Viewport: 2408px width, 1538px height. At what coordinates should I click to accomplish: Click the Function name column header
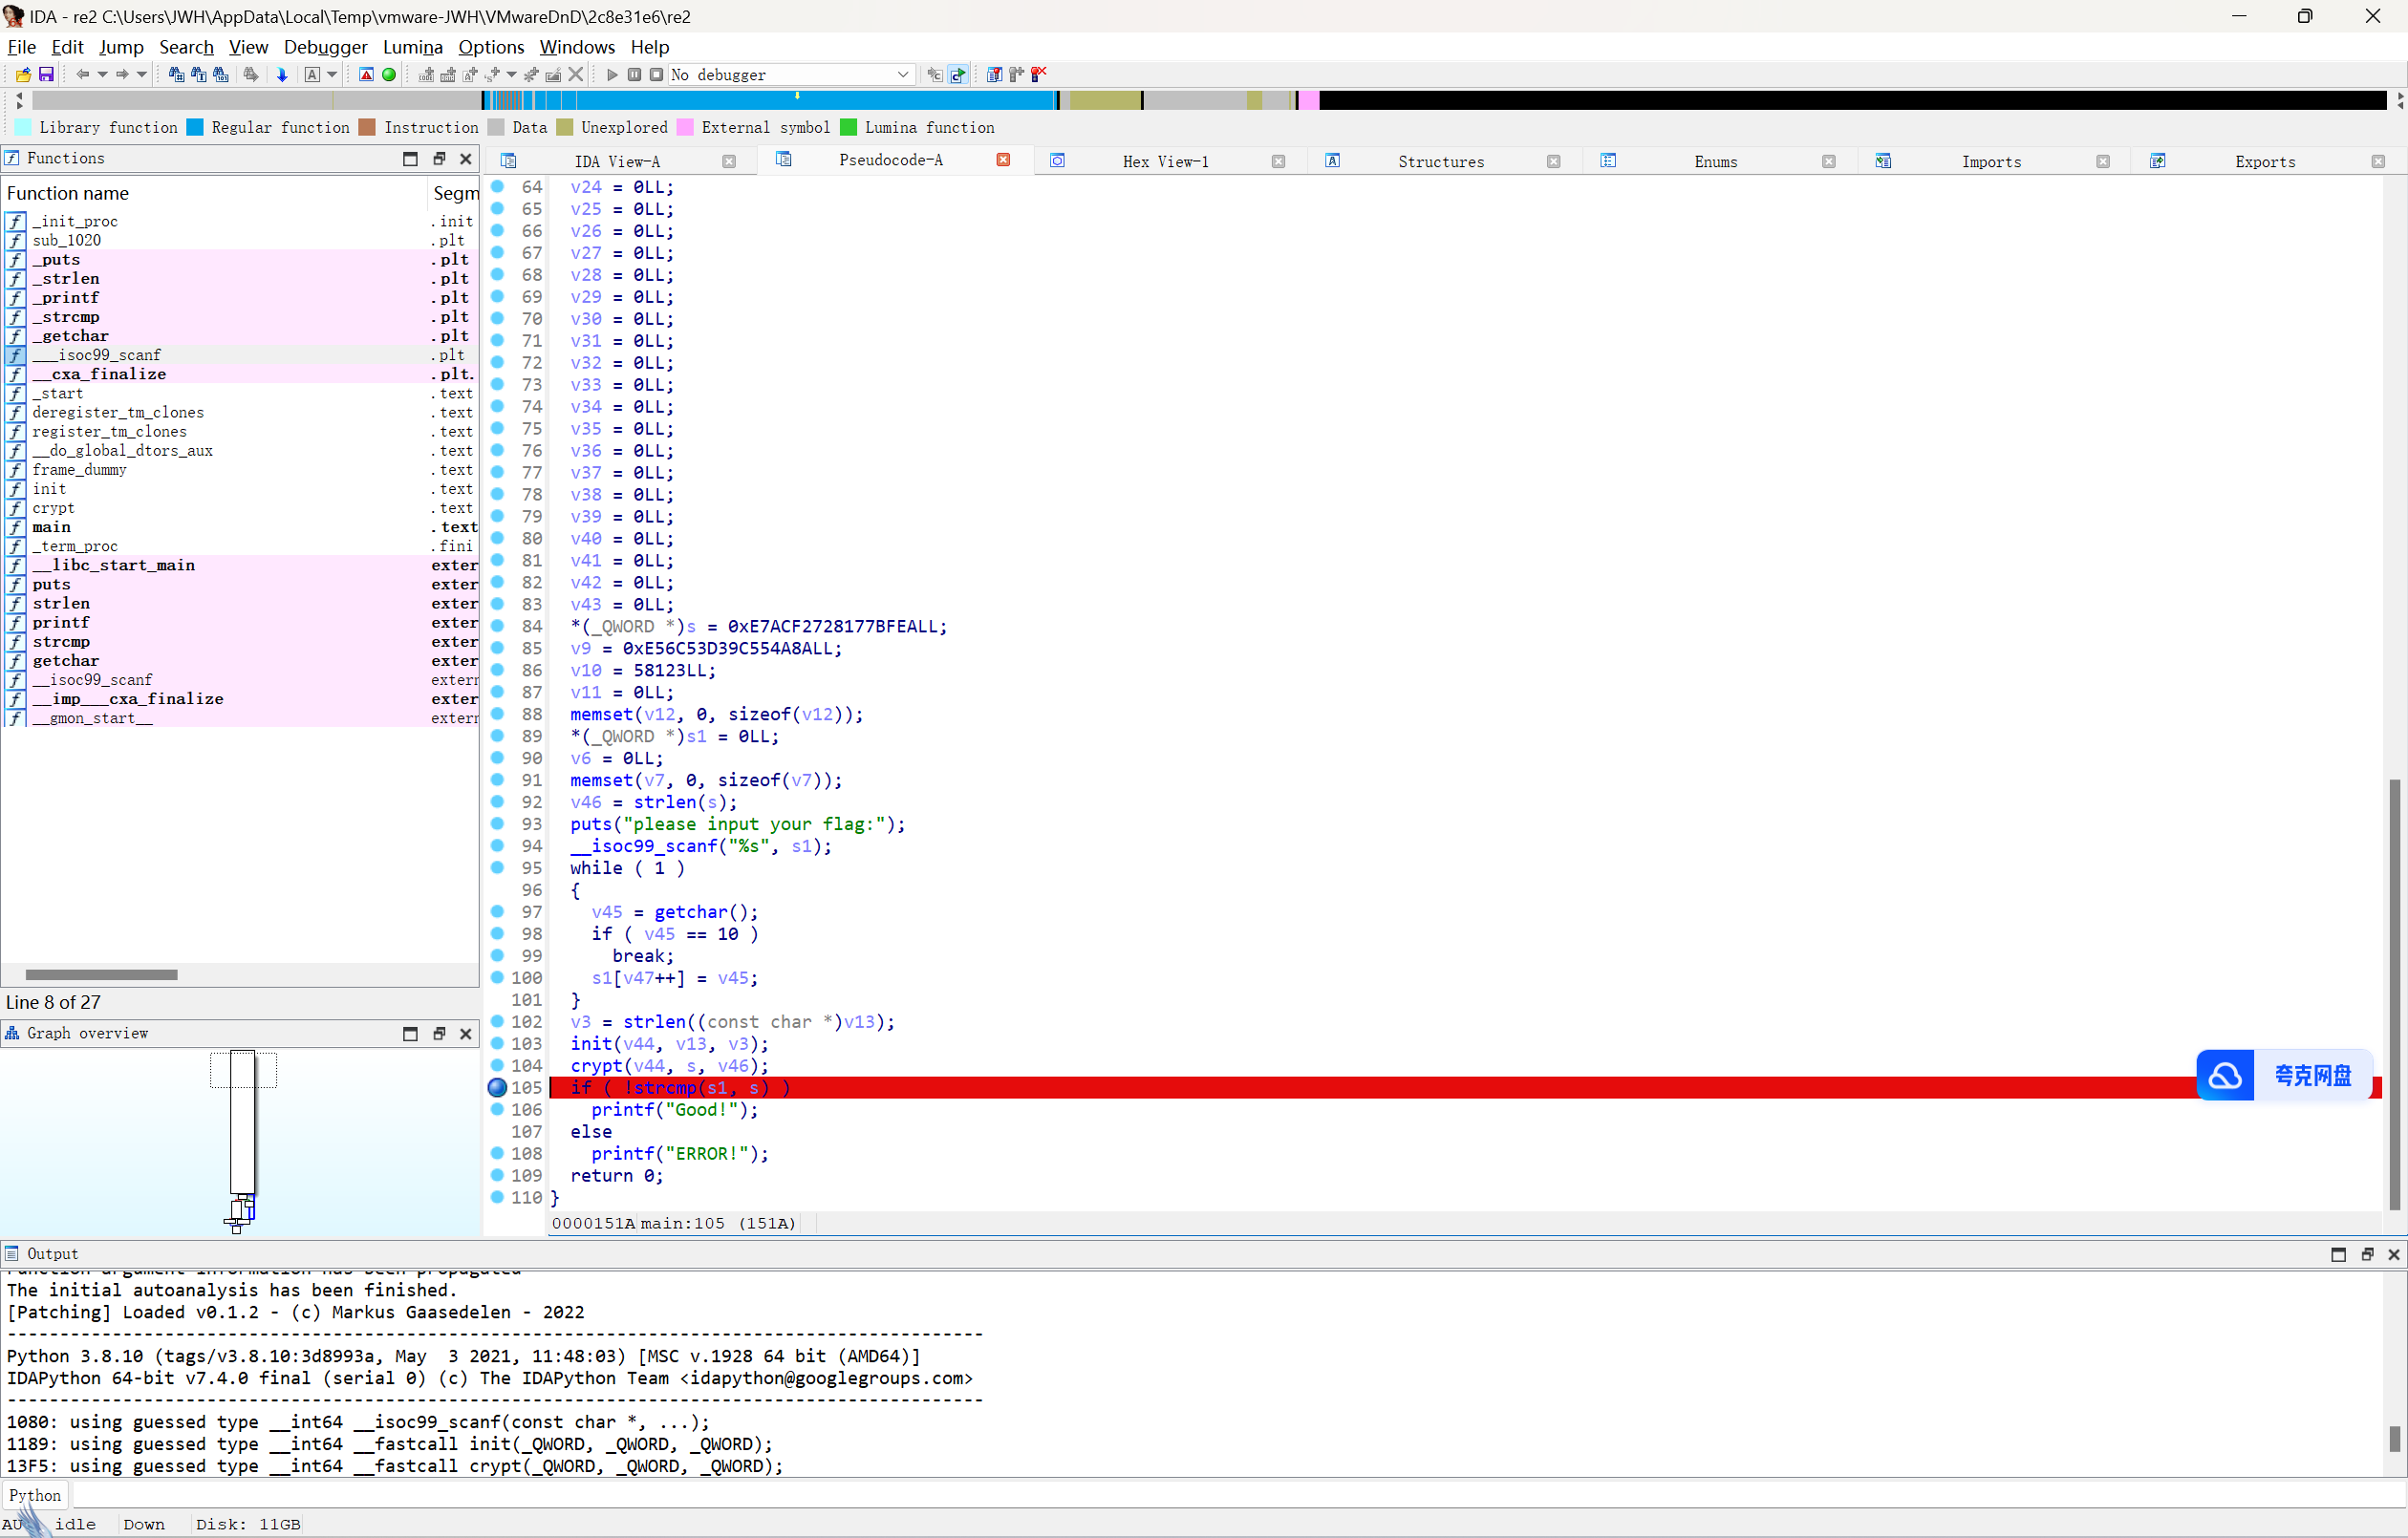tap(68, 193)
